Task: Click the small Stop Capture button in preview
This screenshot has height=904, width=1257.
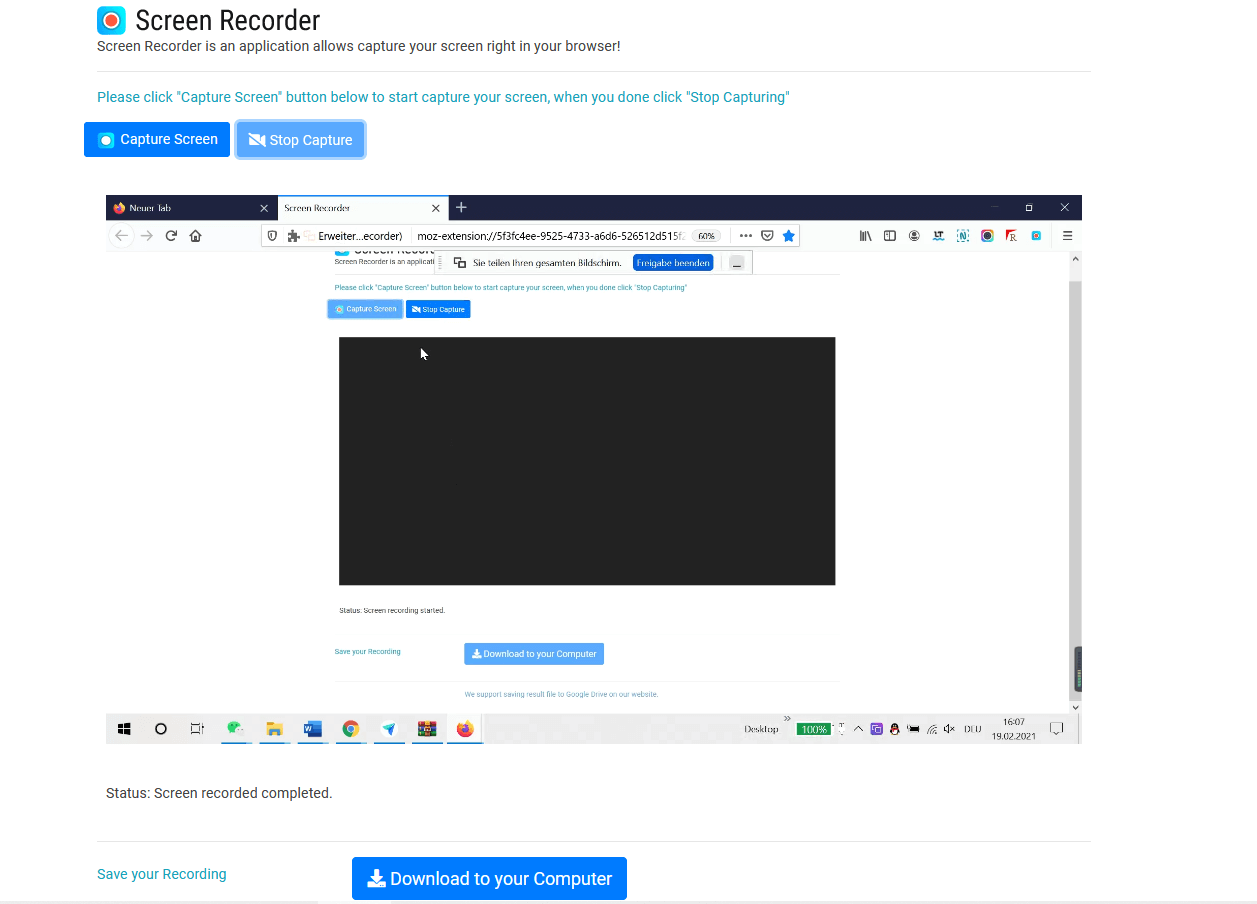Action: (x=438, y=309)
